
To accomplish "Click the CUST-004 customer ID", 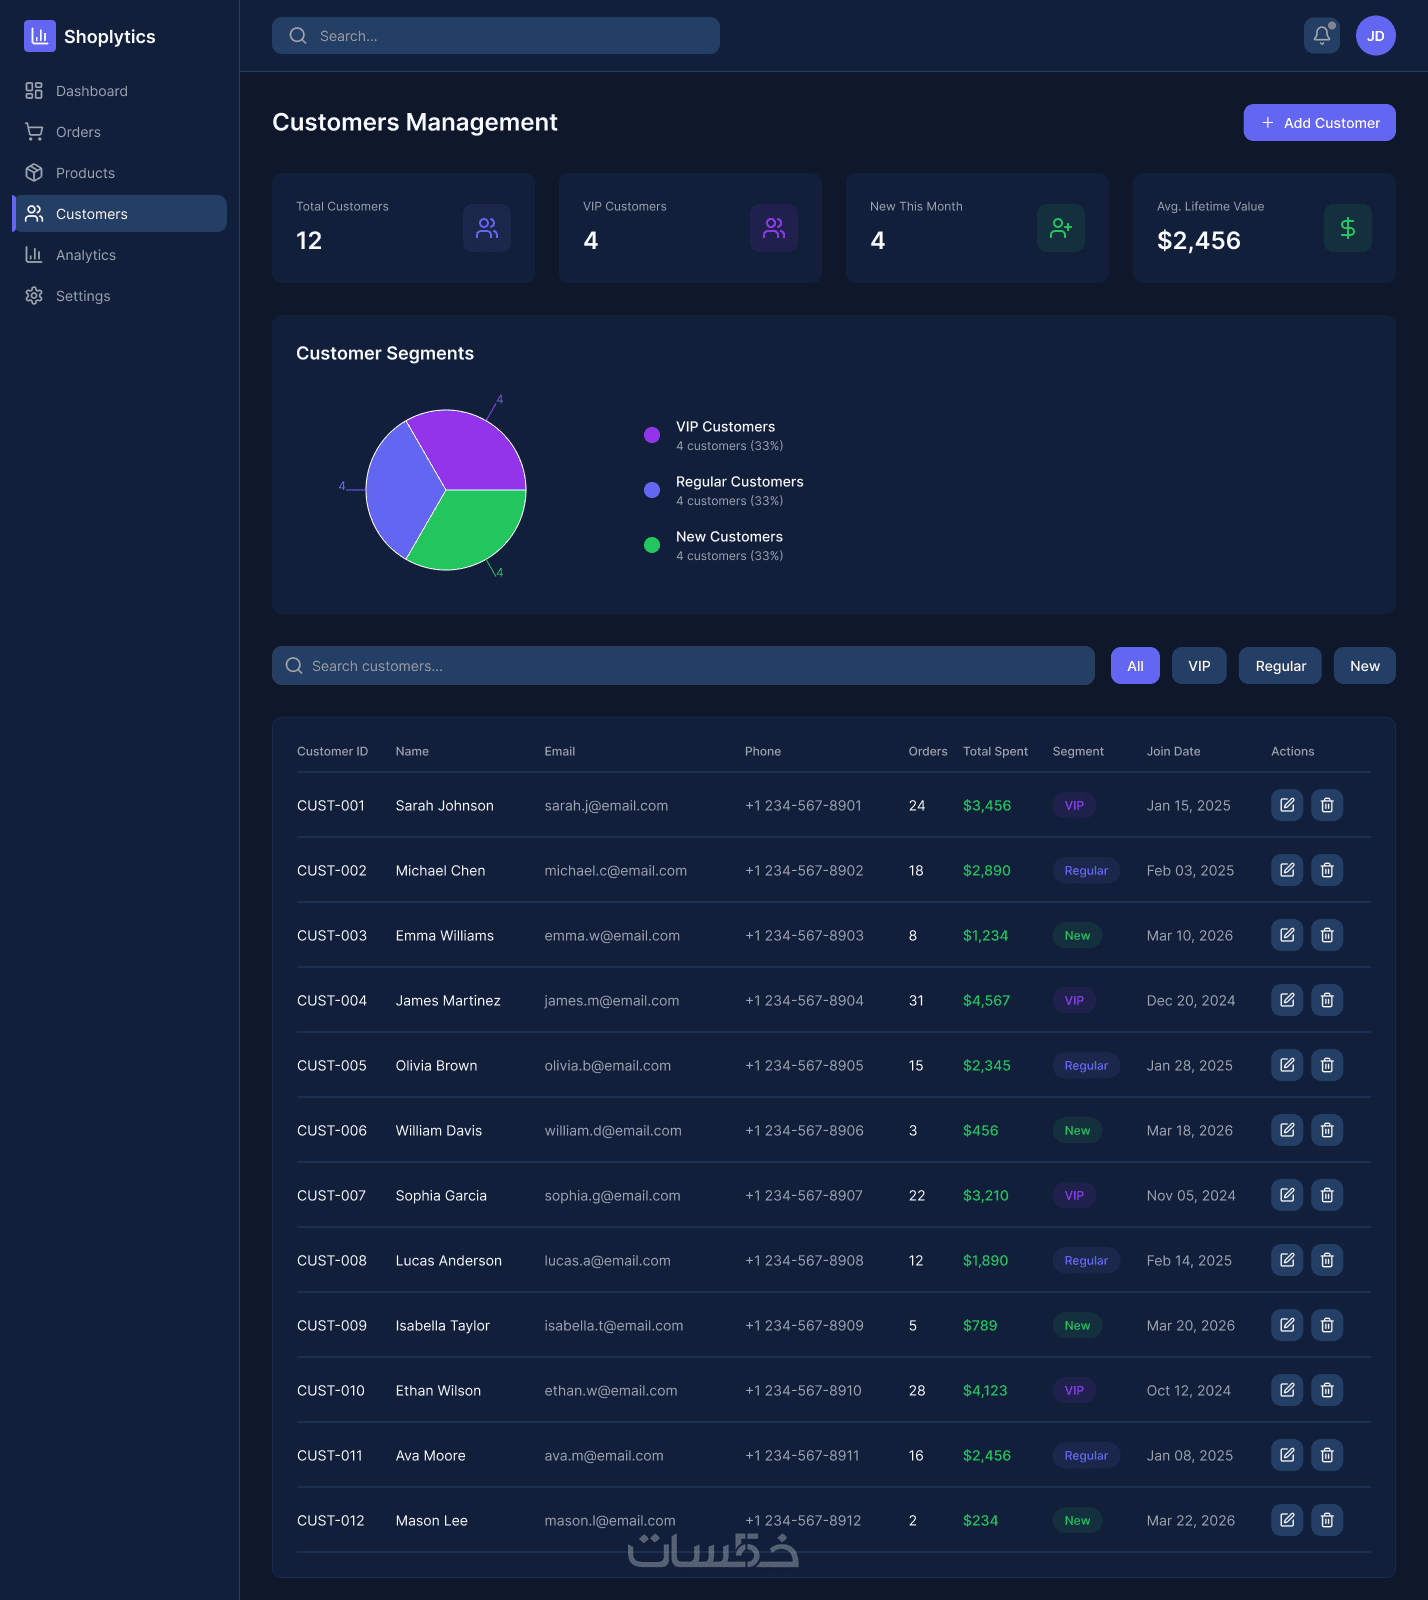I will pyautogui.click(x=332, y=1001).
